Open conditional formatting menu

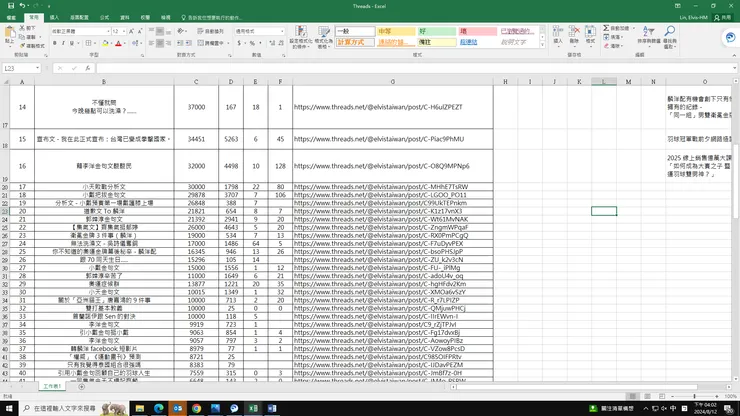(x=301, y=37)
